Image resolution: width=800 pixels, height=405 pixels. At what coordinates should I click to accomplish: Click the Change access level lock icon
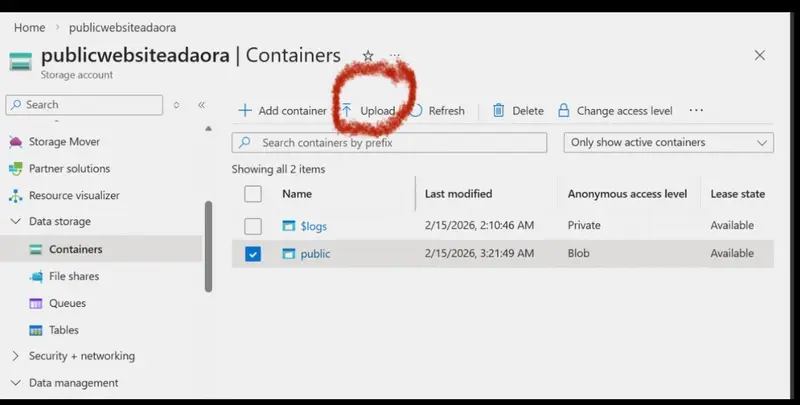563,111
